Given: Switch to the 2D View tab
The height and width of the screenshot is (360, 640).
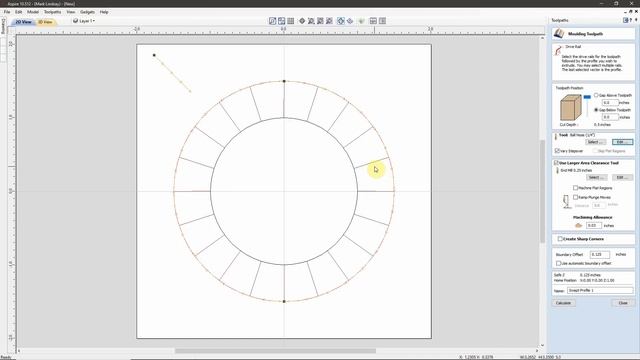Looking at the screenshot, I should click(23, 22).
